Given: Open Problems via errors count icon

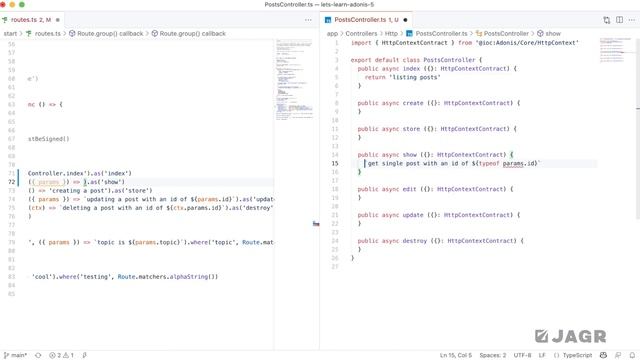Looking at the screenshot, I should click(55, 355).
